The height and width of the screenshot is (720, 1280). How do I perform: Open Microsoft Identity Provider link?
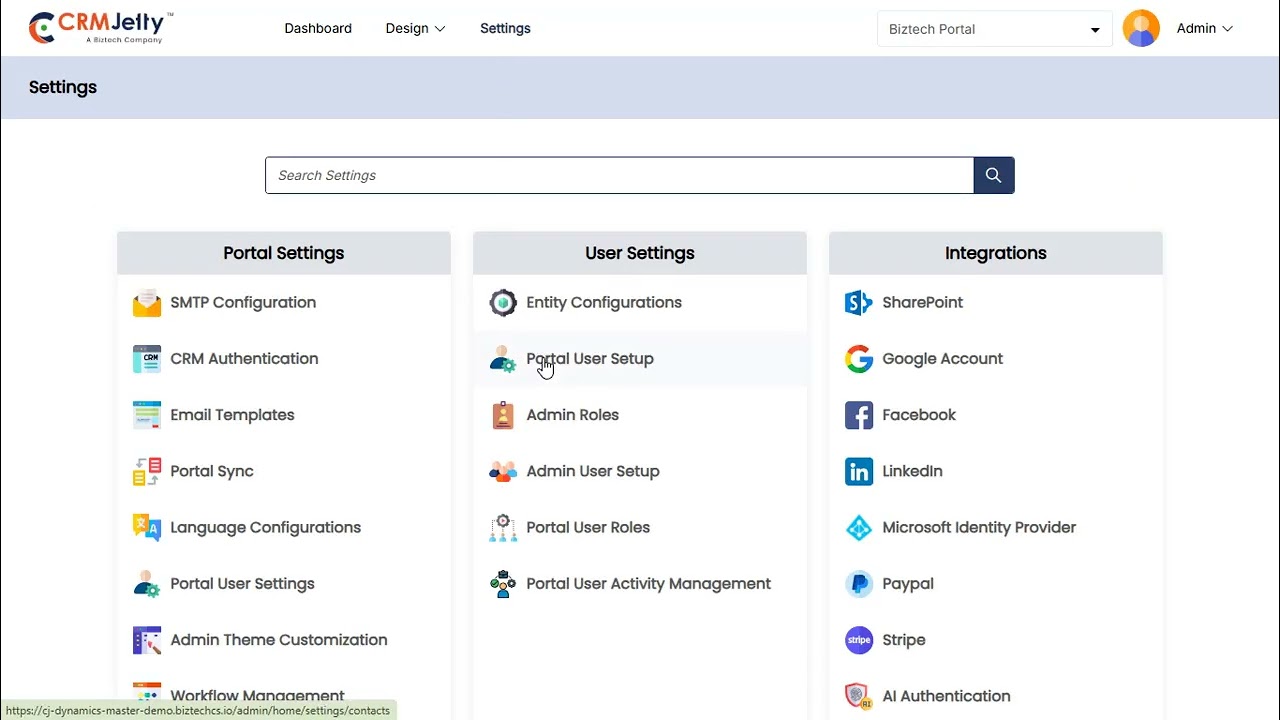click(x=978, y=528)
